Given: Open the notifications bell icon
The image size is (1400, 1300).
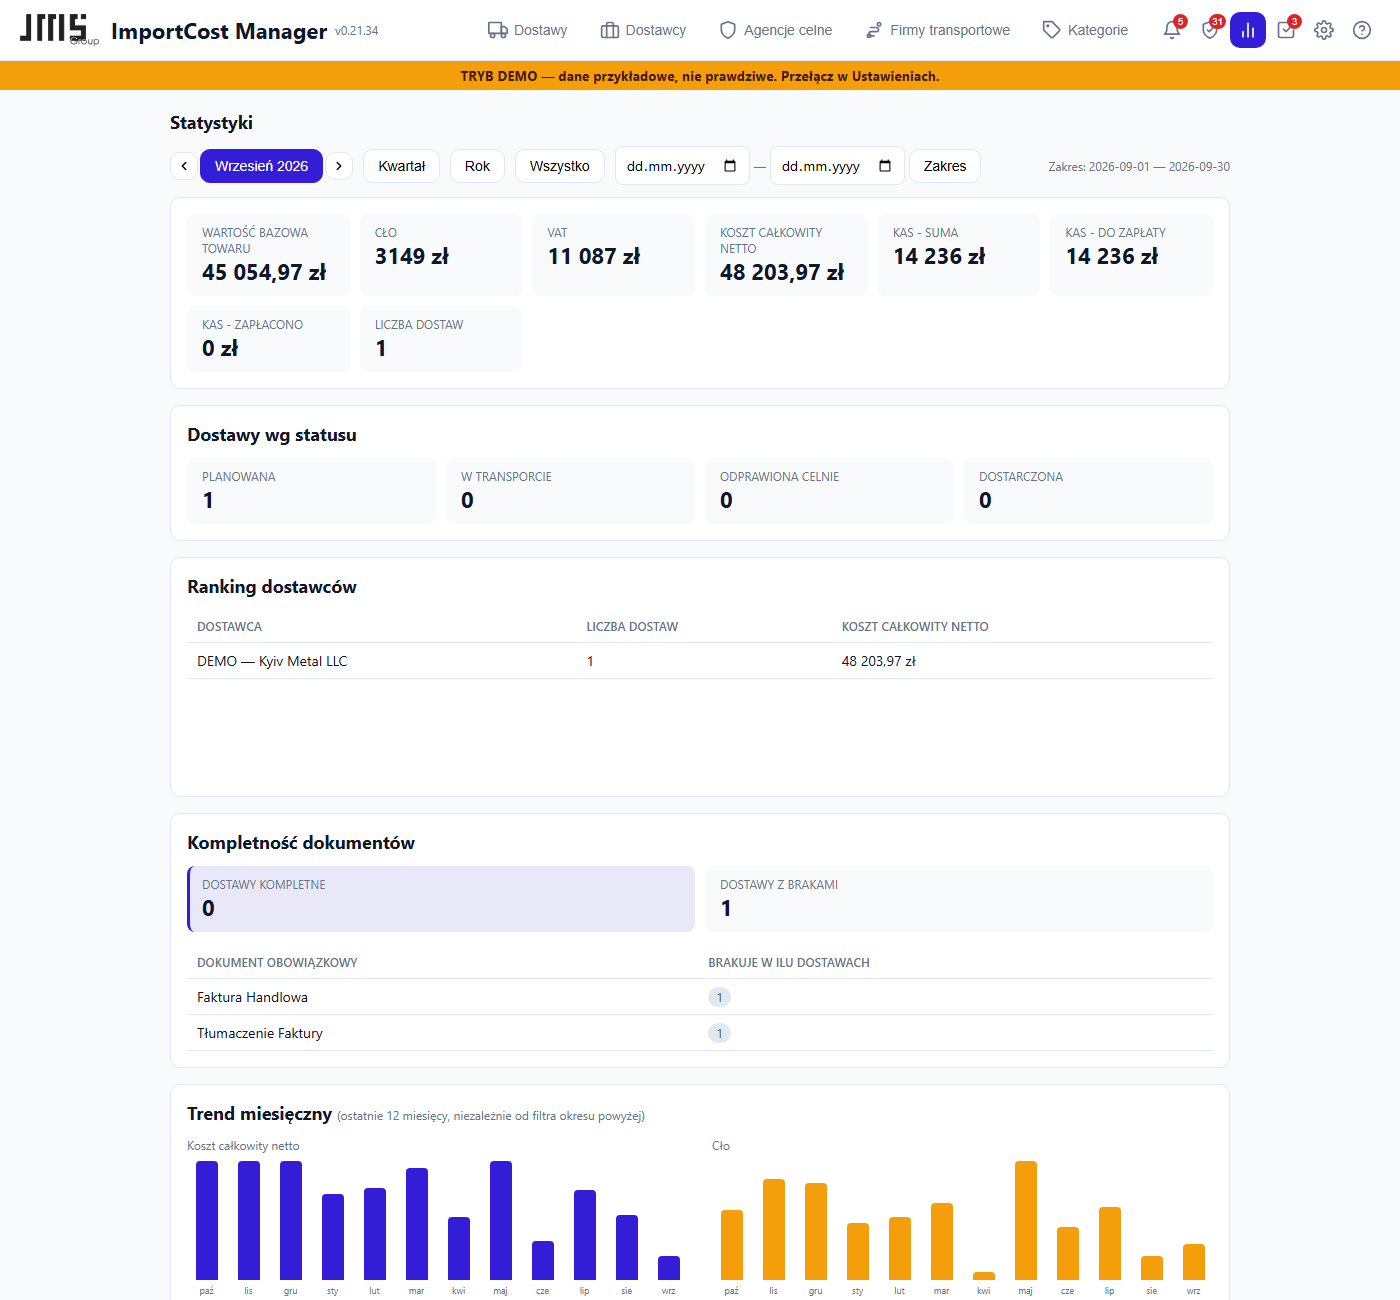Looking at the screenshot, I should pos(1172,30).
